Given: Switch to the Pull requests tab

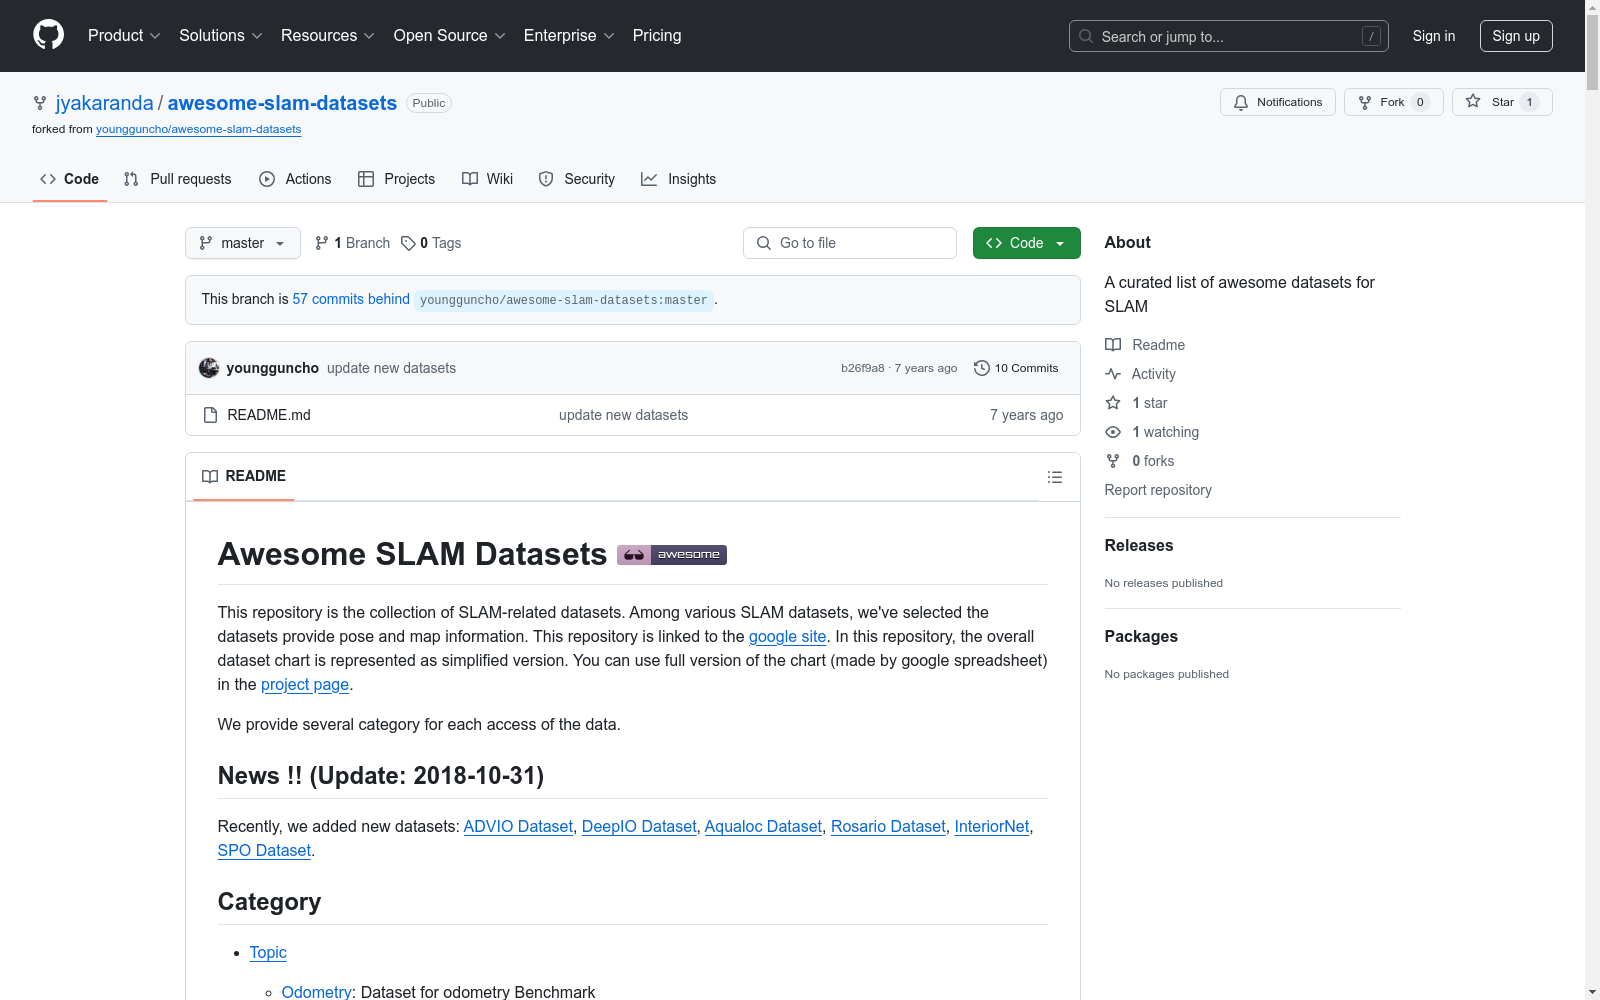Looking at the screenshot, I should tap(178, 179).
